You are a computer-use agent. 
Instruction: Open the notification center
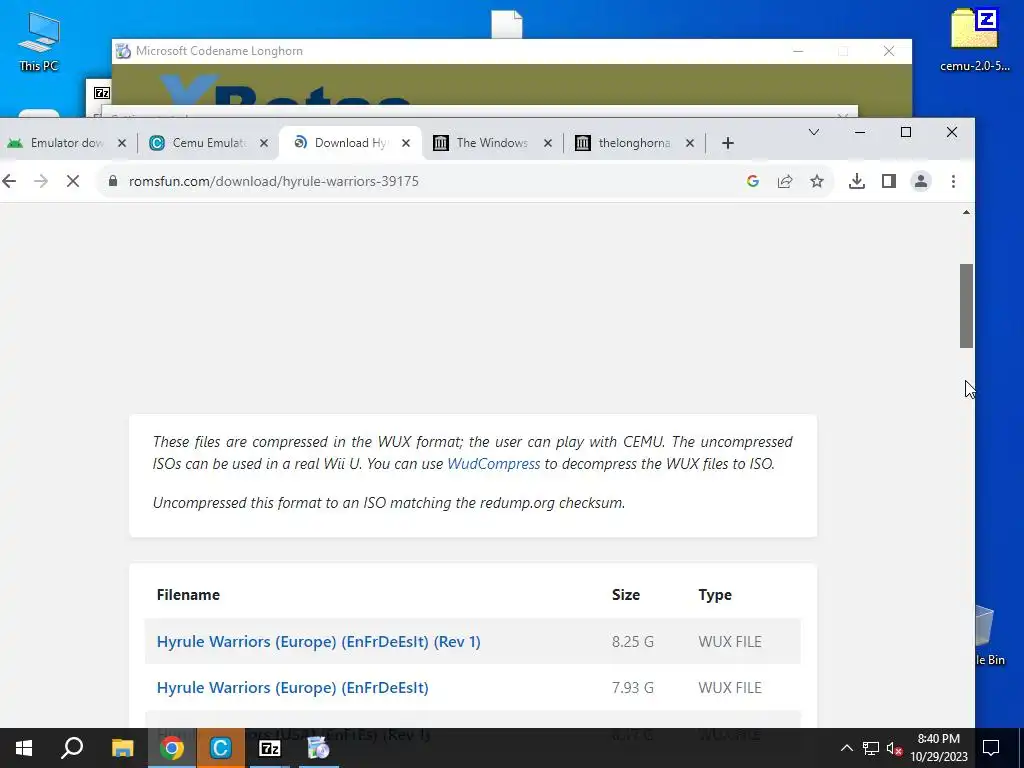pyautogui.click(x=991, y=748)
